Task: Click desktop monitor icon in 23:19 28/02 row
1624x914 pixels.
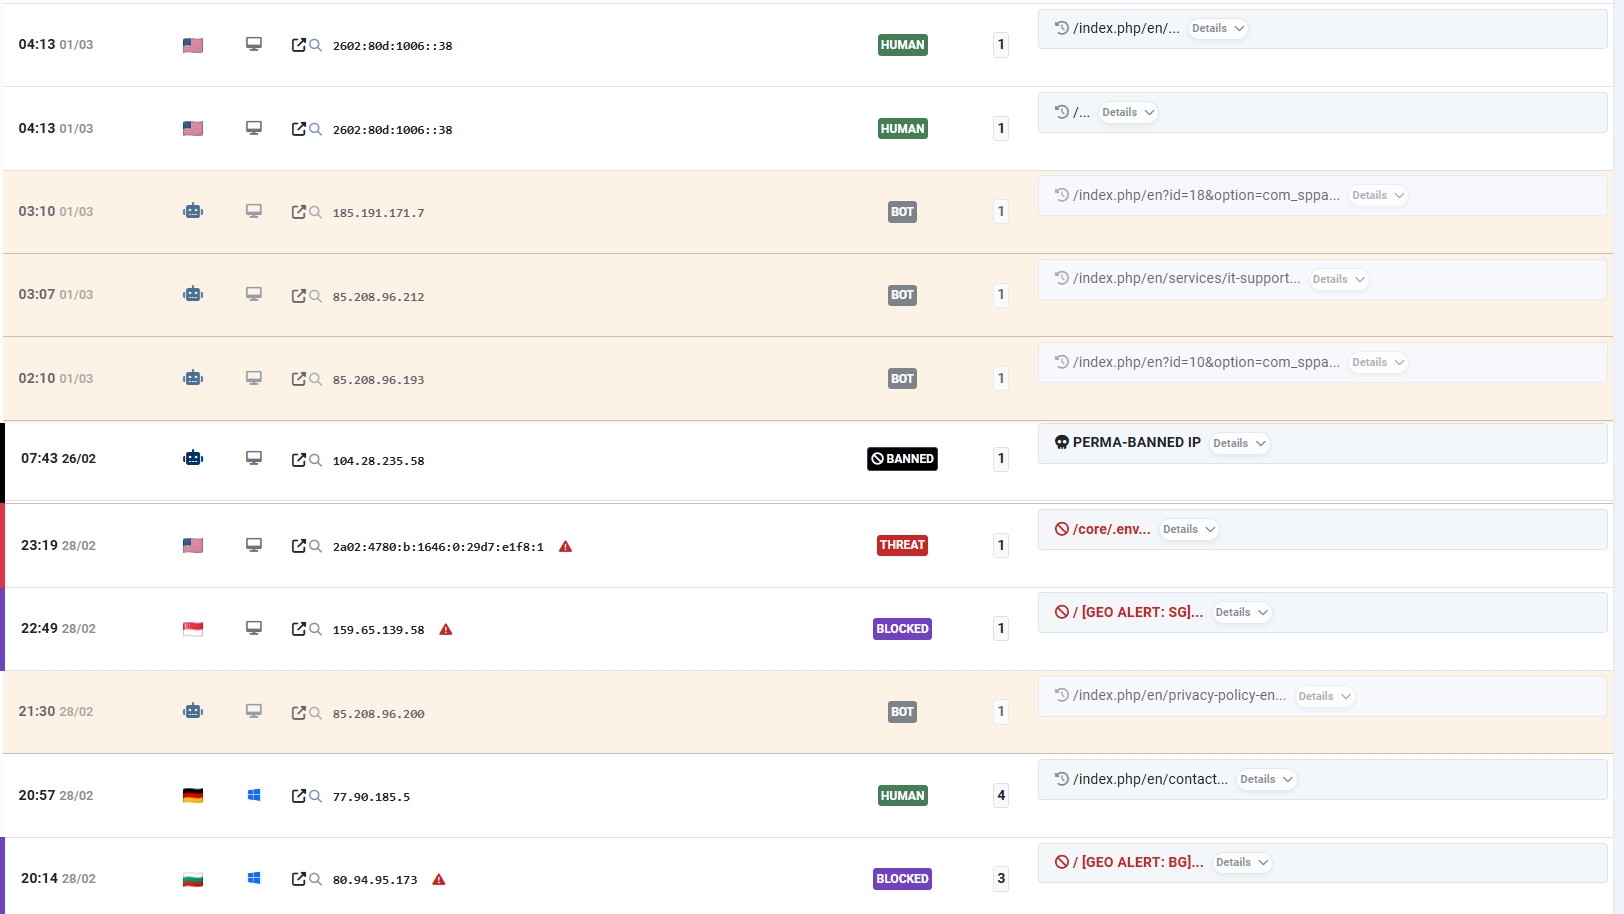Action: pyautogui.click(x=254, y=545)
